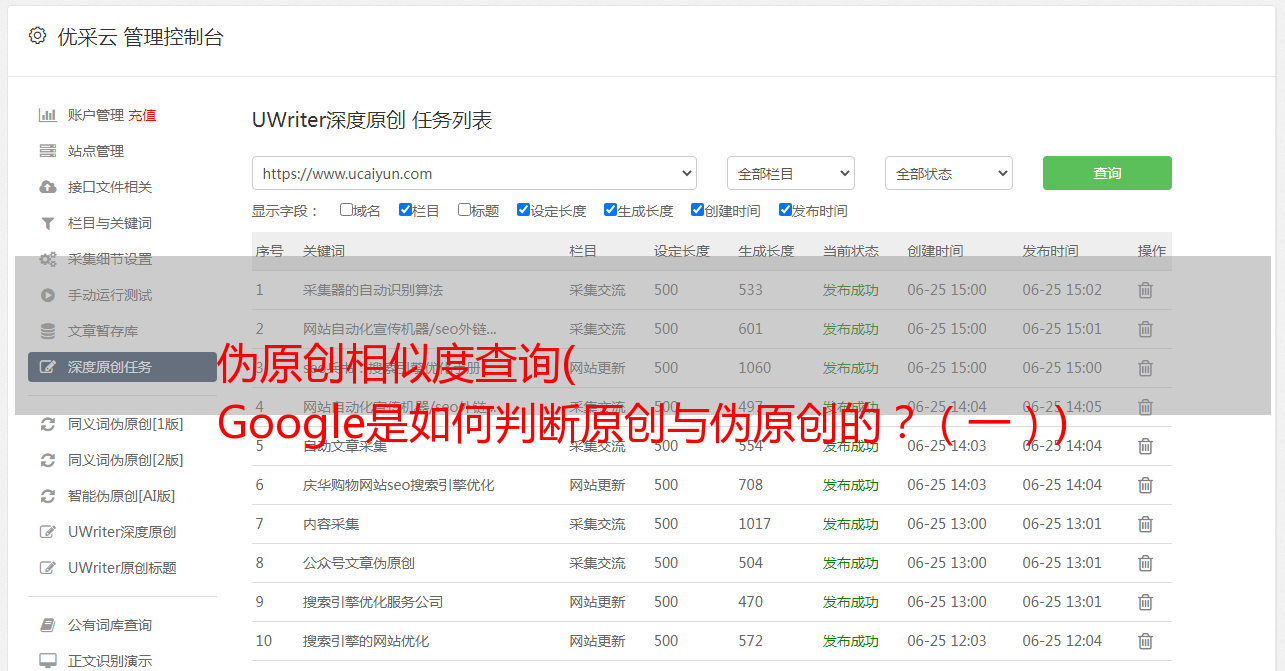
Task: Toggle the 域名 field checkbox
Action: coord(346,210)
